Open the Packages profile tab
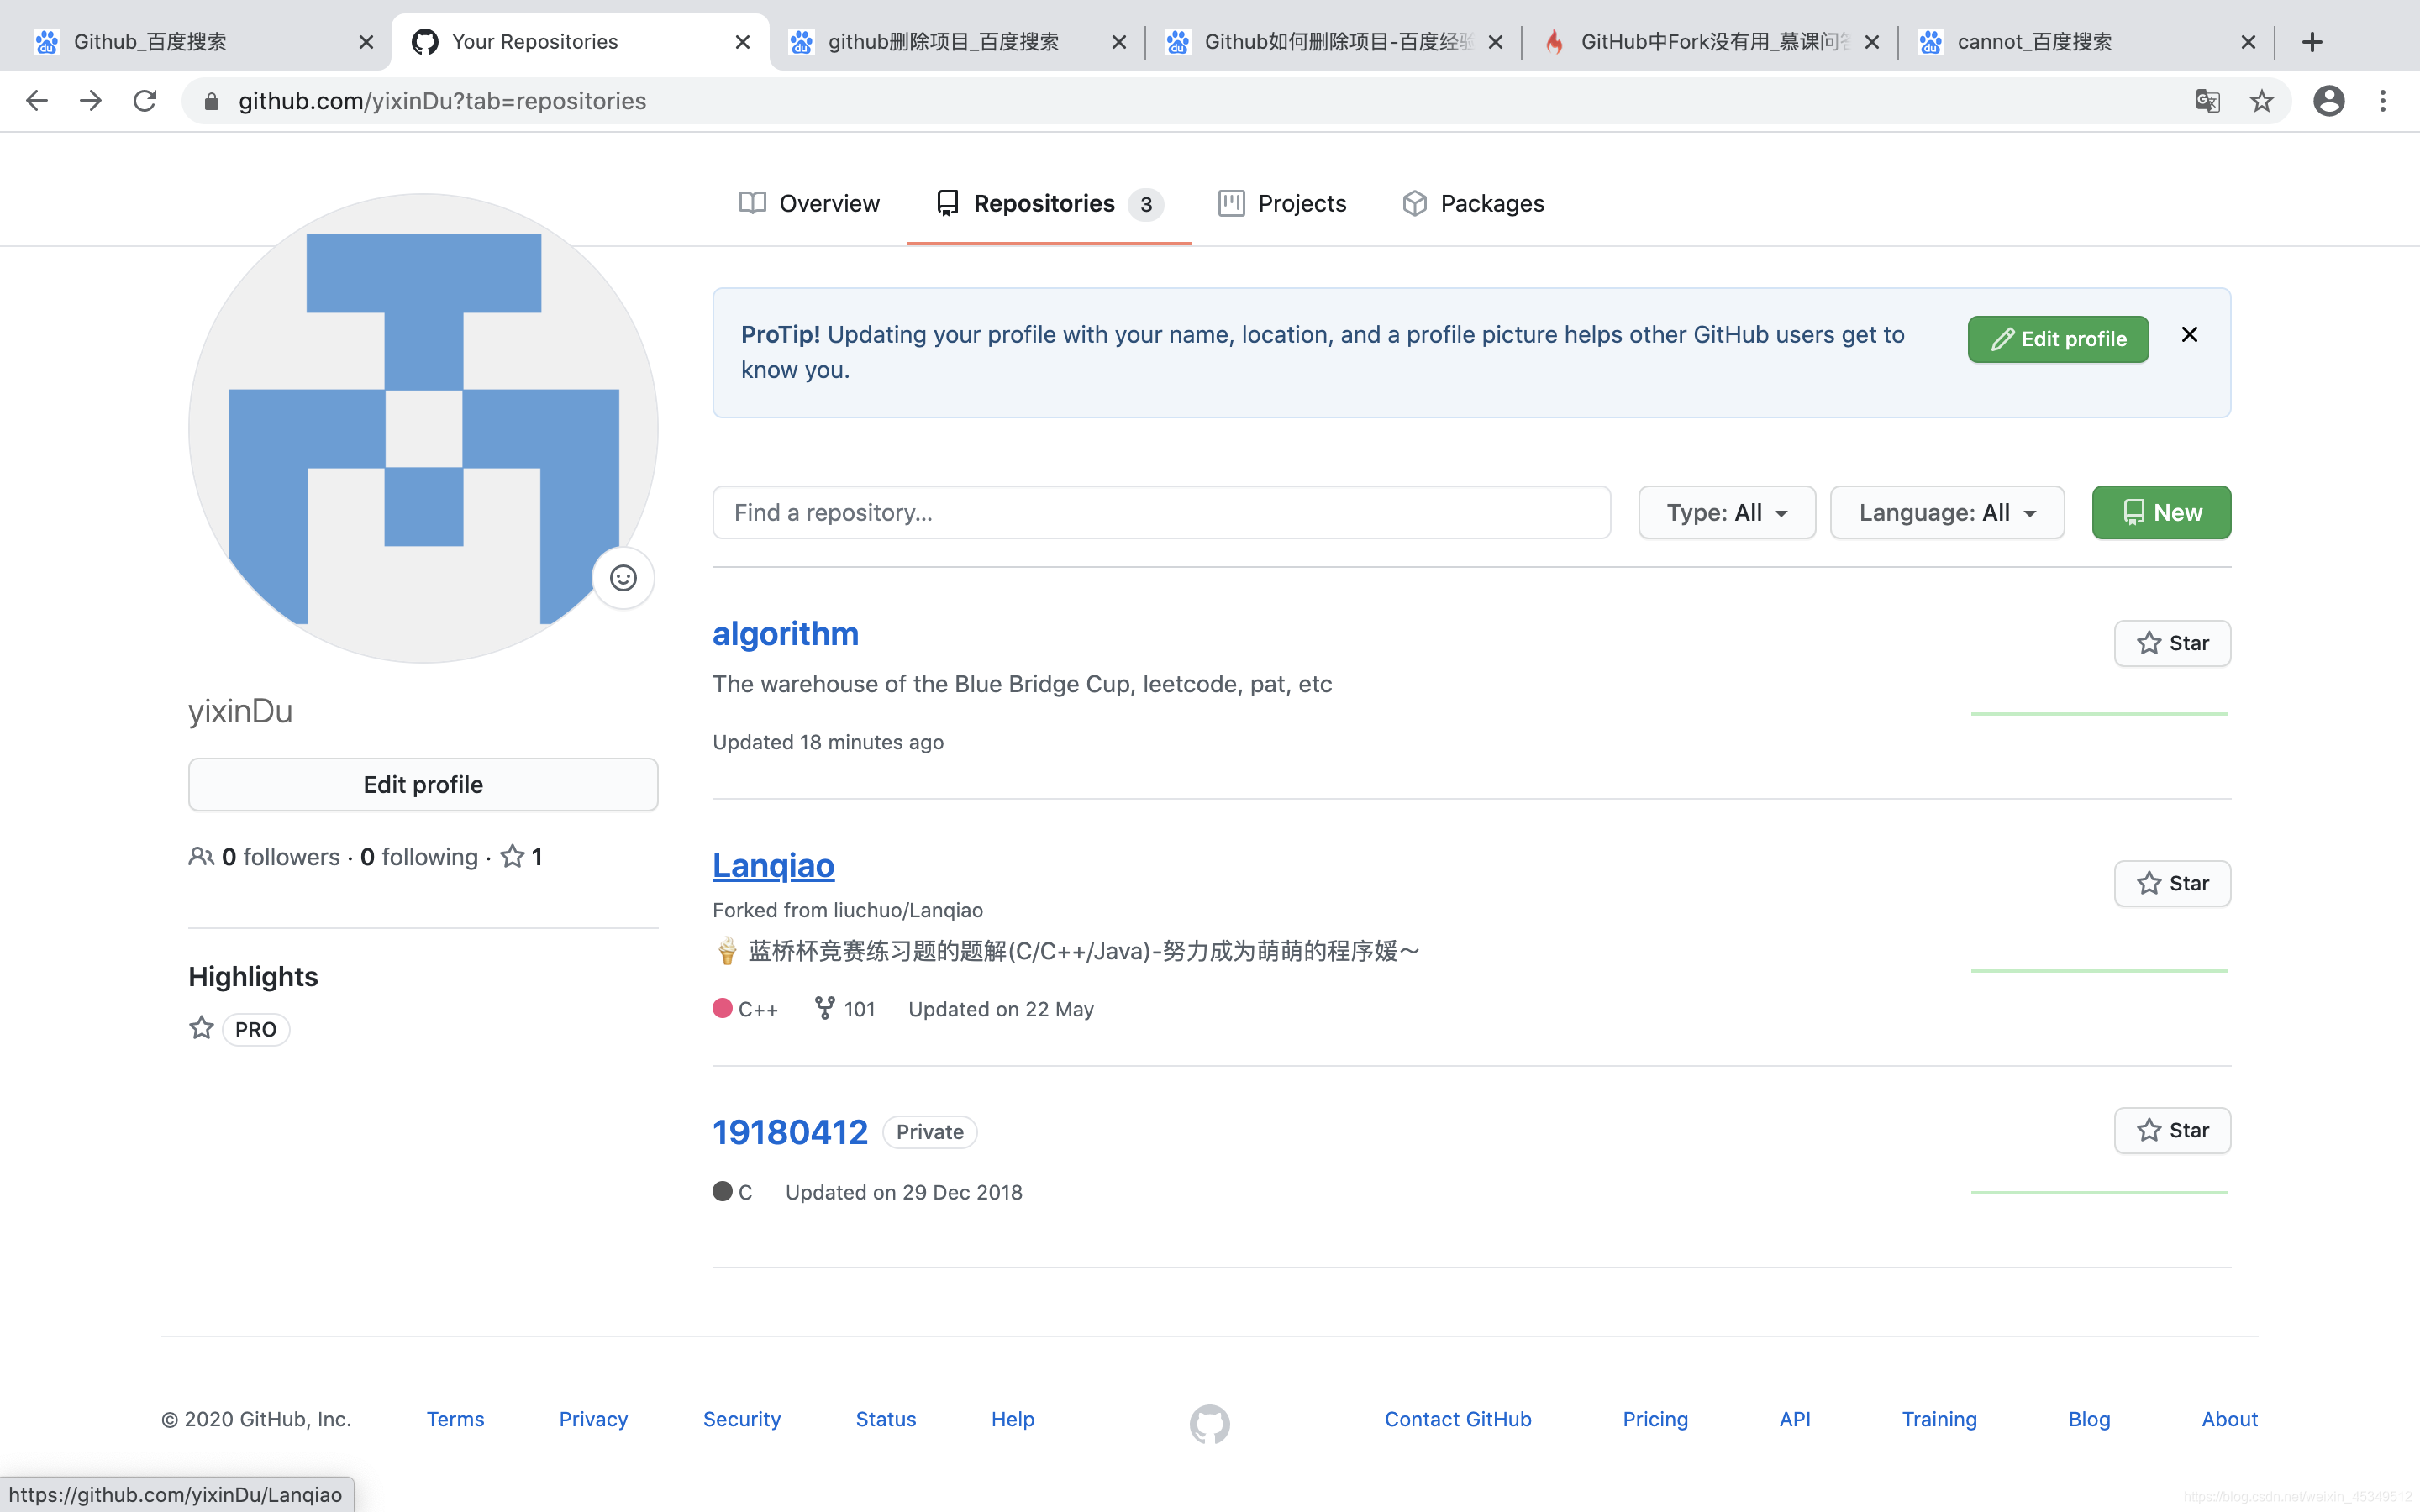The height and width of the screenshot is (1512, 2420). (x=1473, y=203)
